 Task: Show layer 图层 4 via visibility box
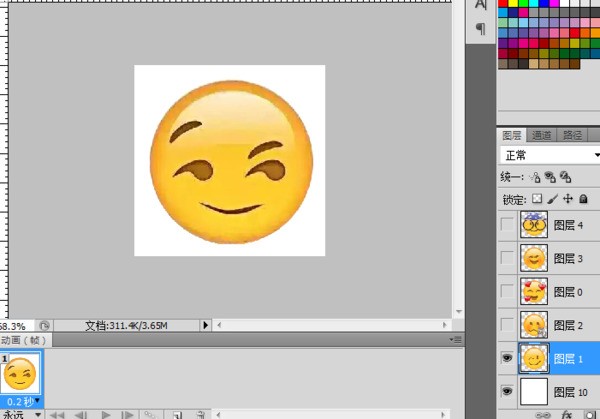[509, 227]
